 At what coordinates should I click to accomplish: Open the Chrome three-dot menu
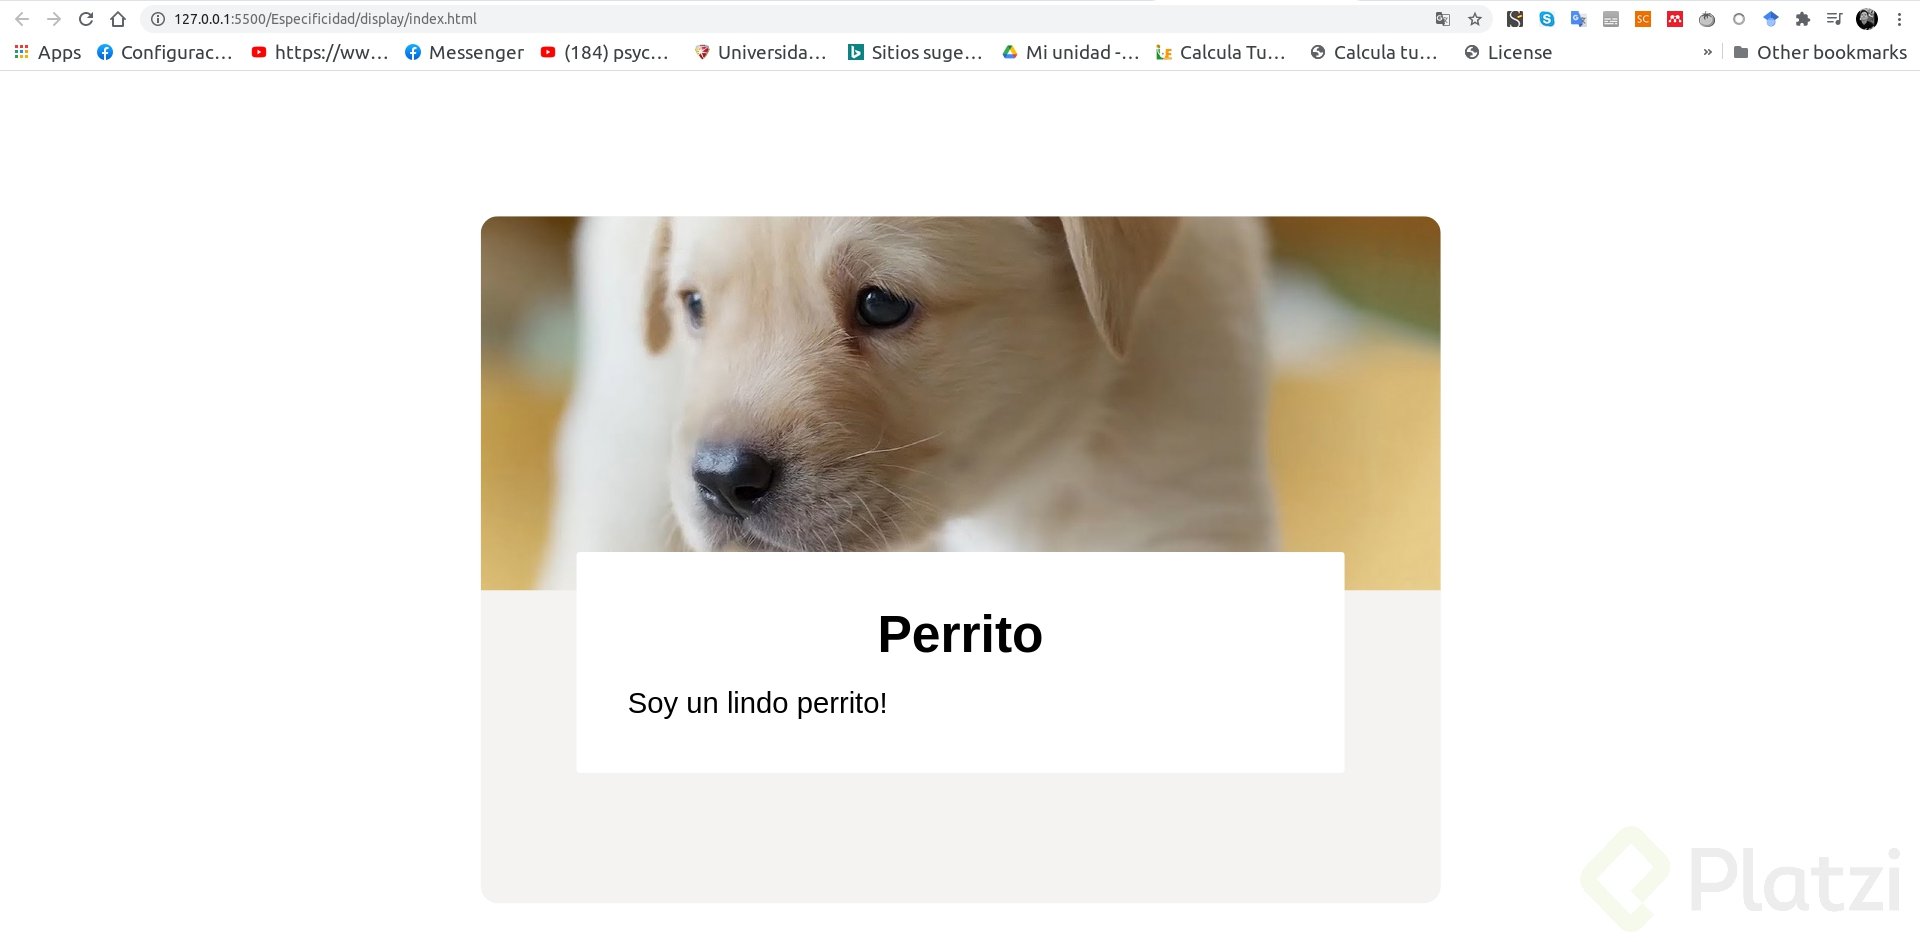pyautogui.click(x=1899, y=19)
